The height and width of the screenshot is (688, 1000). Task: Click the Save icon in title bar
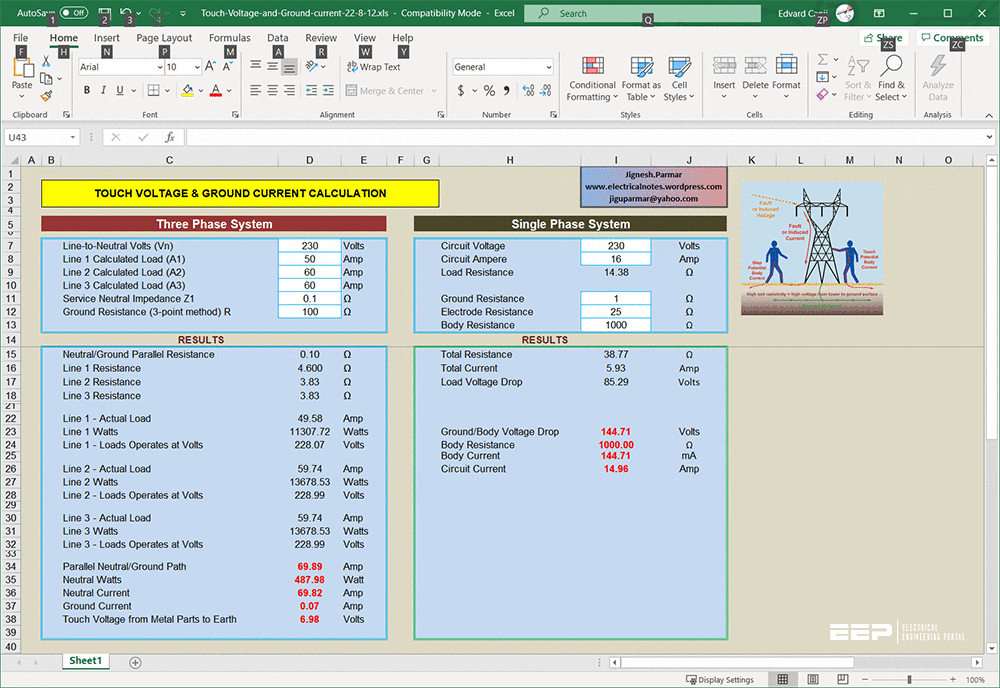point(105,13)
